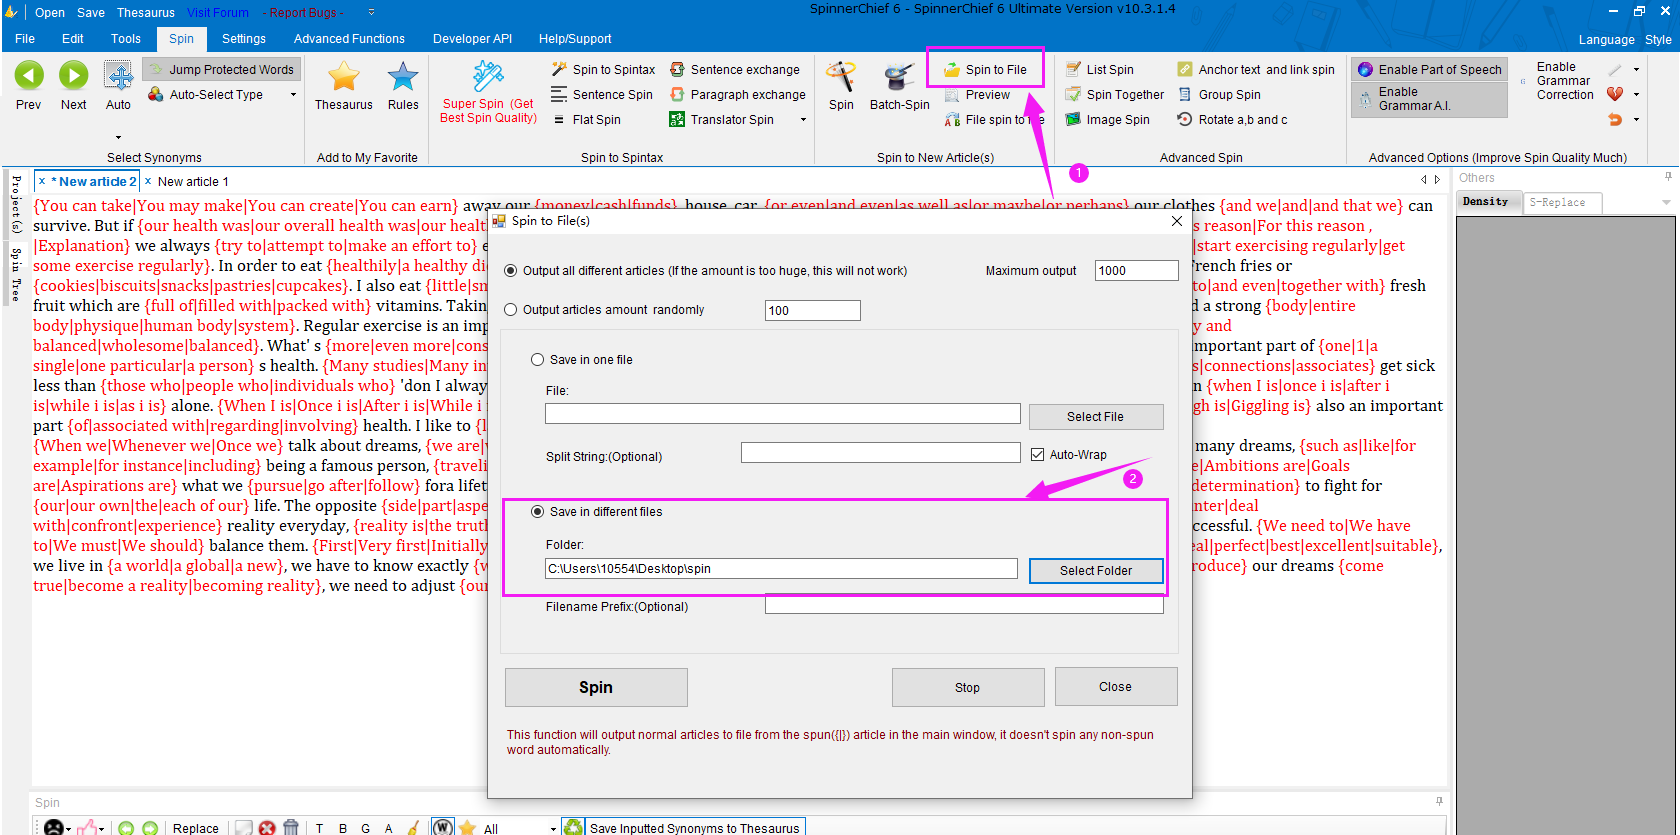Click the Maximum output number field
1680x835 pixels.
1136,271
